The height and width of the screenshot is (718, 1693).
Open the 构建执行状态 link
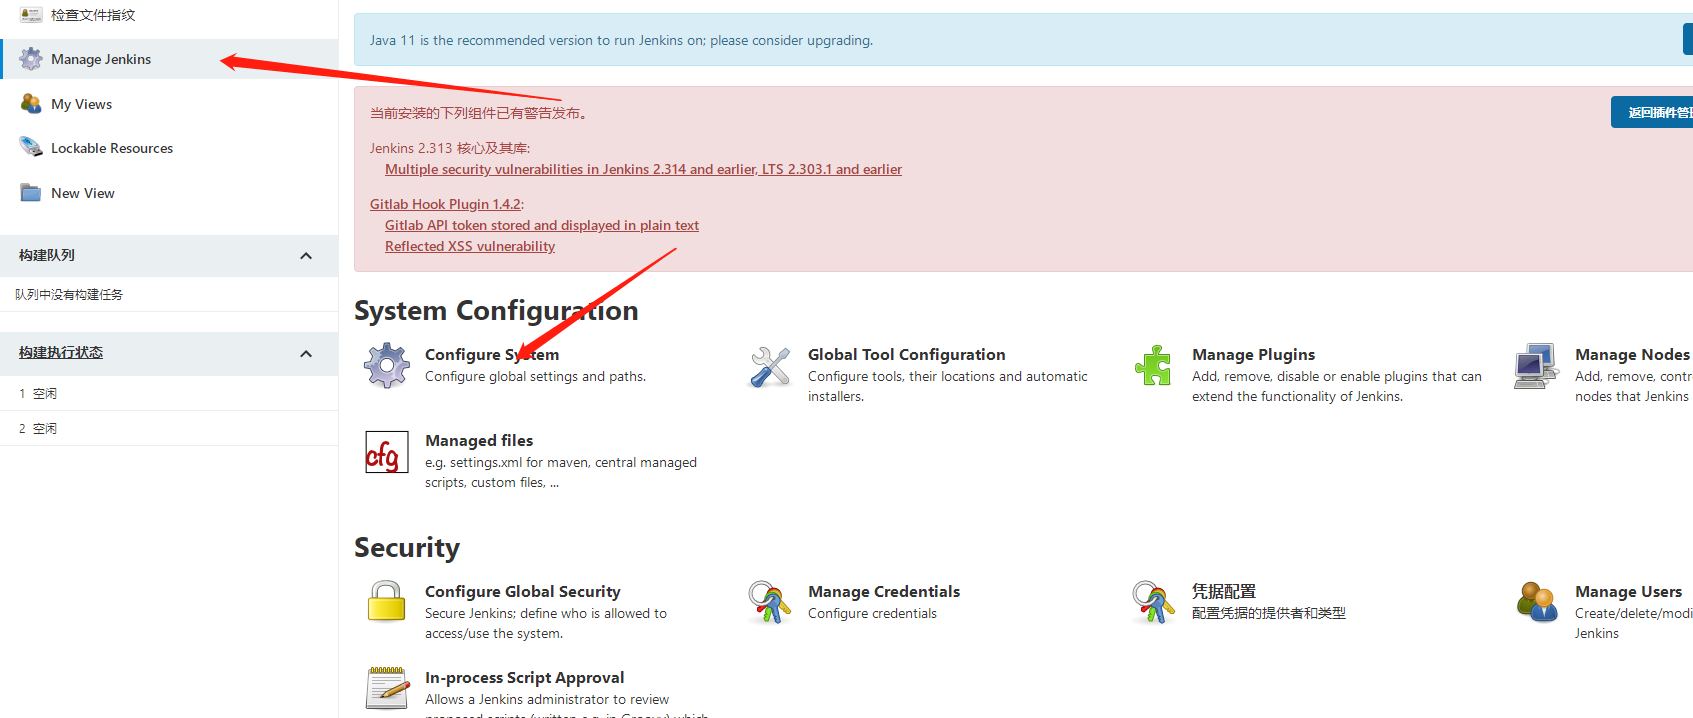[61, 352]
